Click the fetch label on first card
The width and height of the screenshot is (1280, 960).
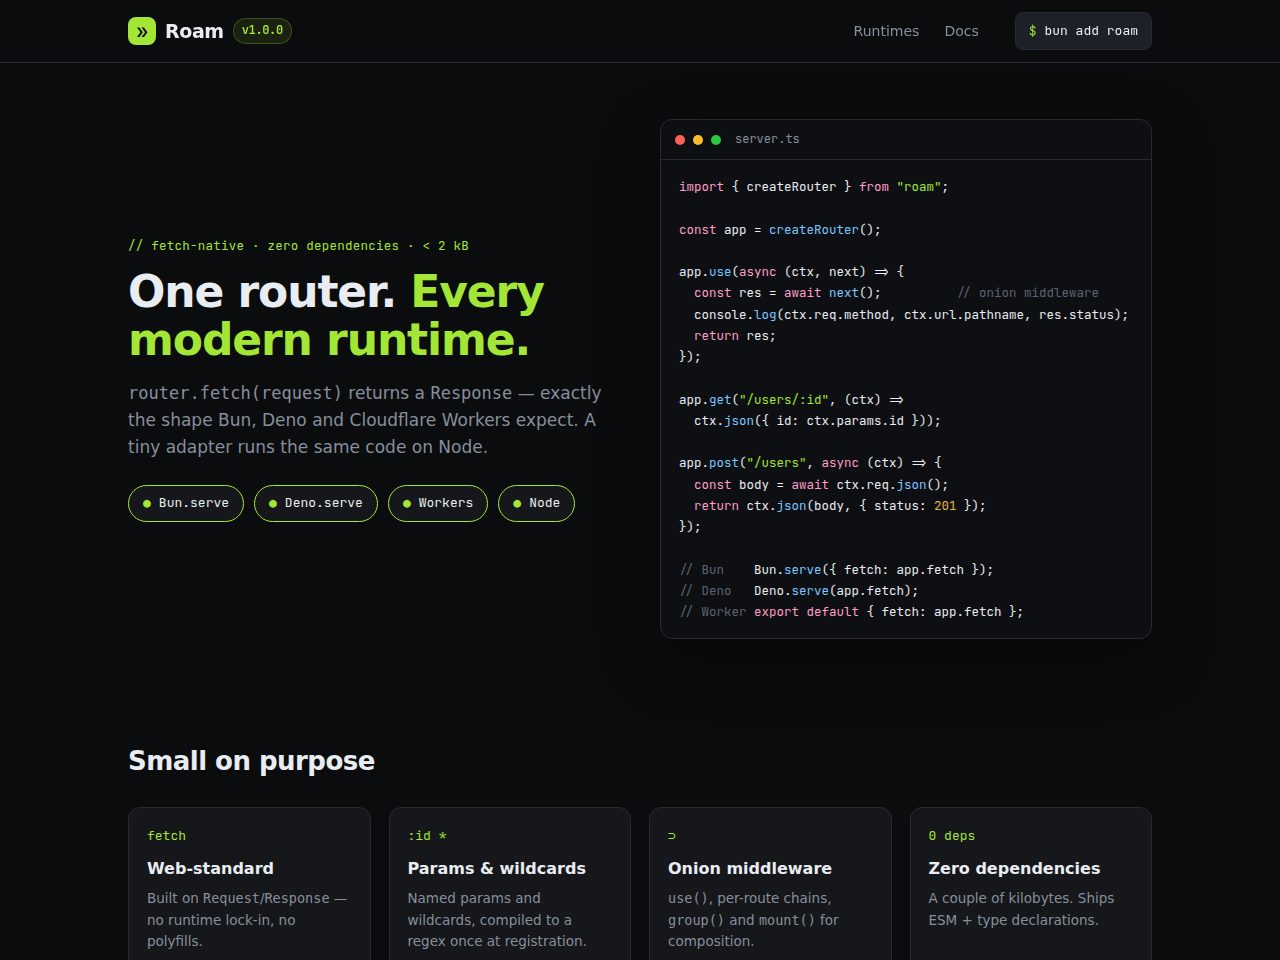click(x=166, y=836)
